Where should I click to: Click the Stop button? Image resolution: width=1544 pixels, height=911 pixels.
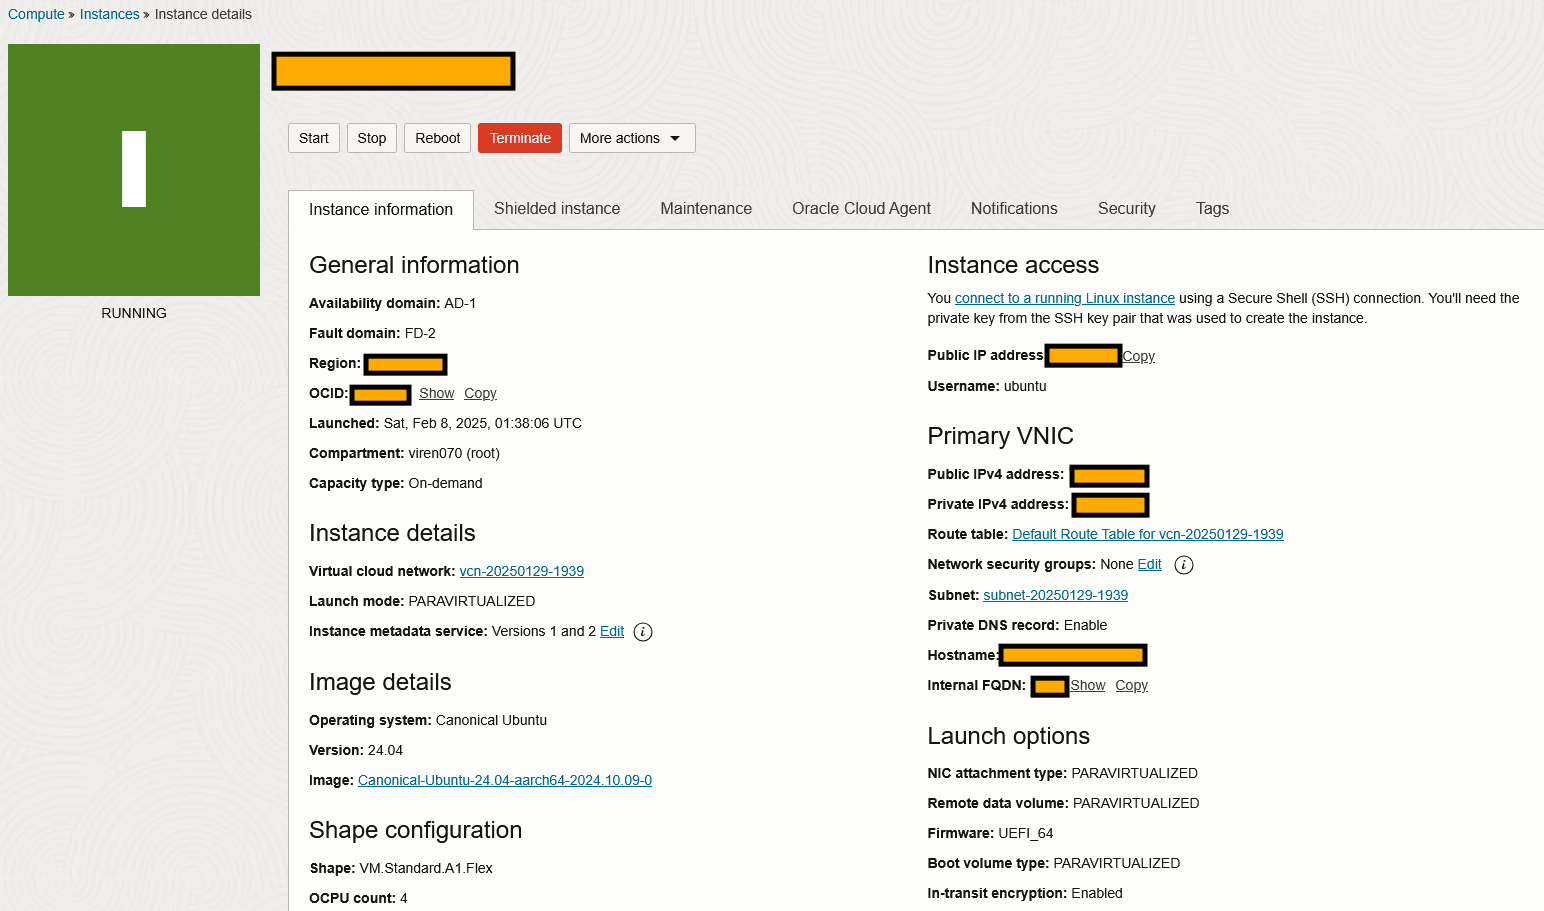pos(372,138)
